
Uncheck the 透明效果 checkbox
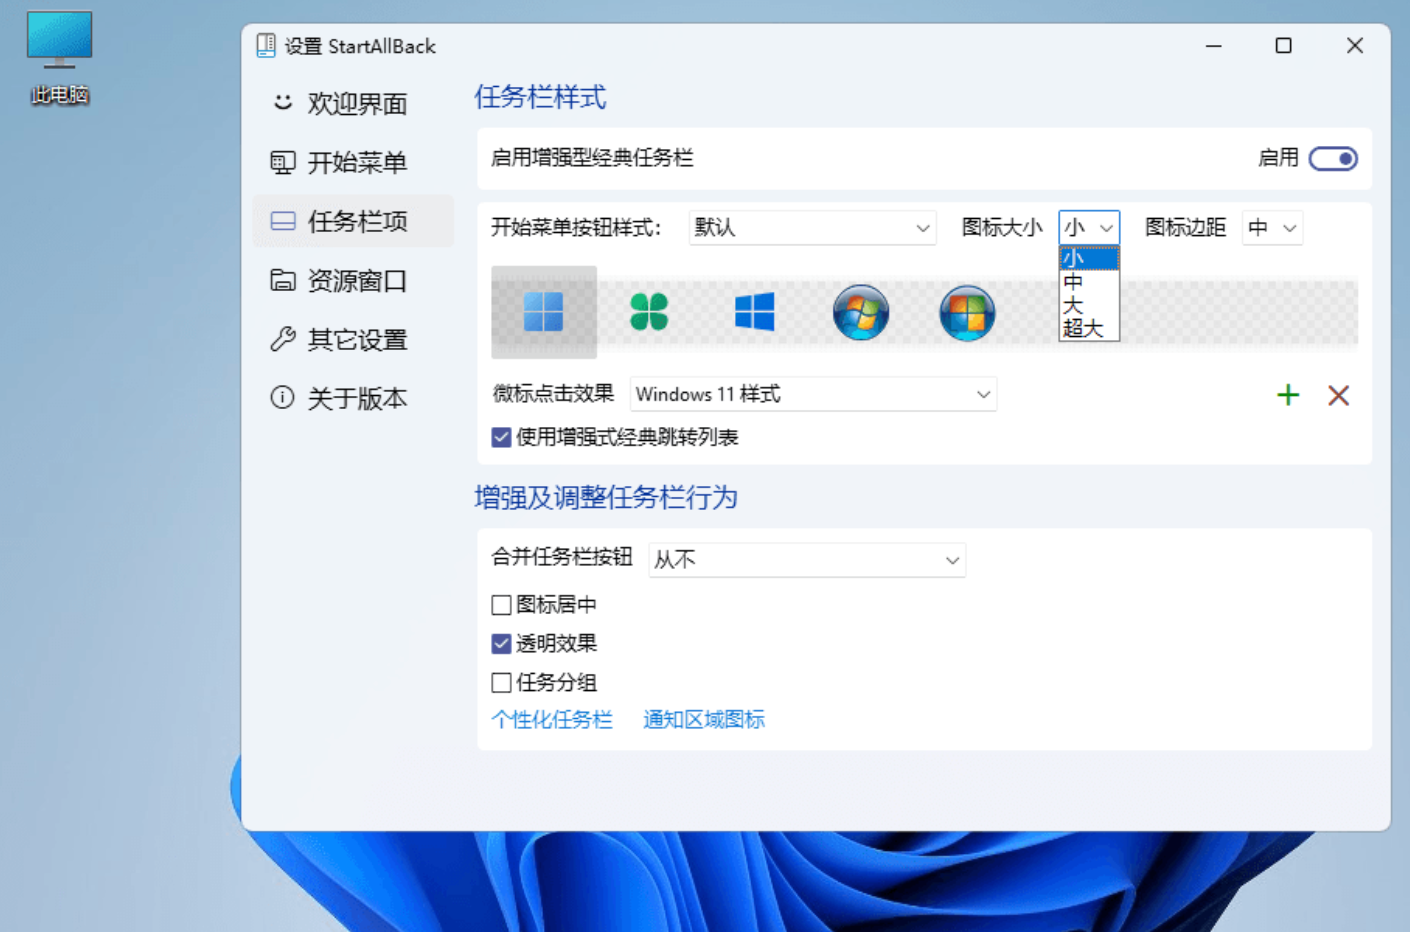502,643
